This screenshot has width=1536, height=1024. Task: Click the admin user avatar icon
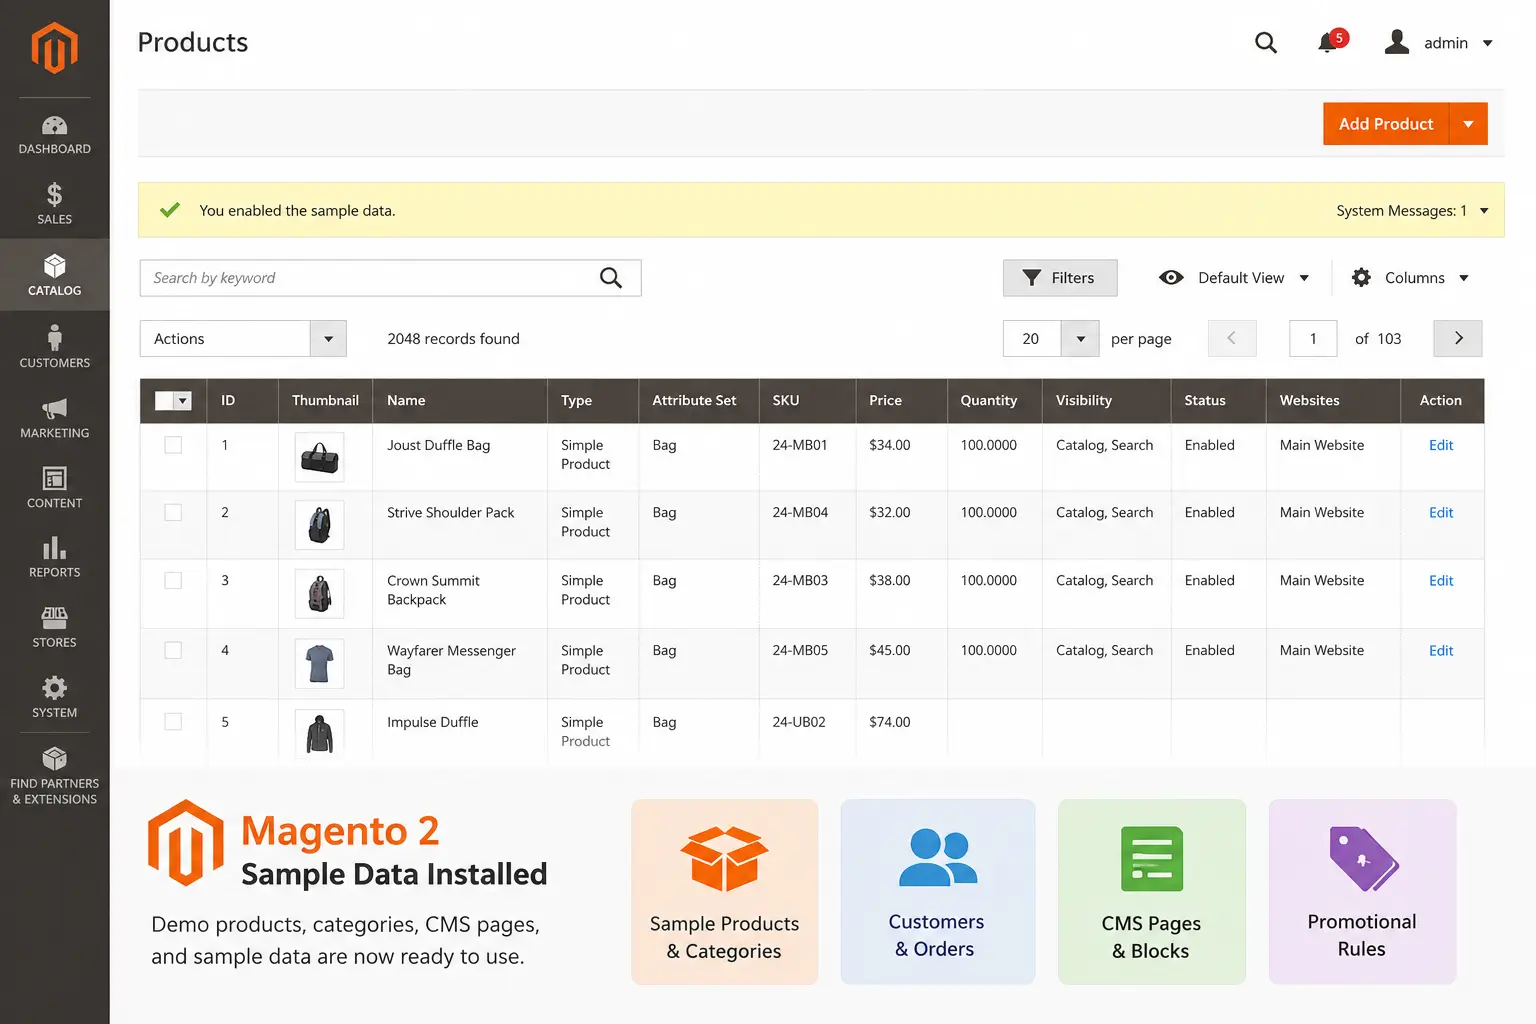(x=1397, y=42)
